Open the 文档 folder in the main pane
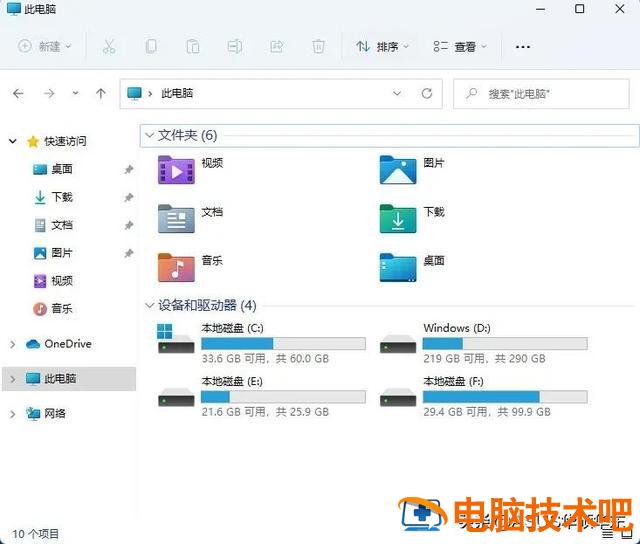This screenshot has height=544, width=640. pos(176,219)
